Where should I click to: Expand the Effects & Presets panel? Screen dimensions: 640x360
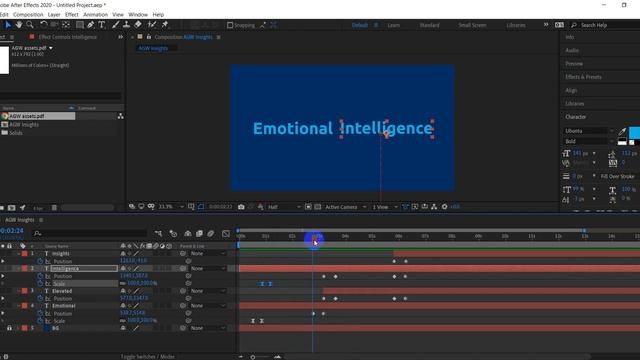tap(583, 77)
